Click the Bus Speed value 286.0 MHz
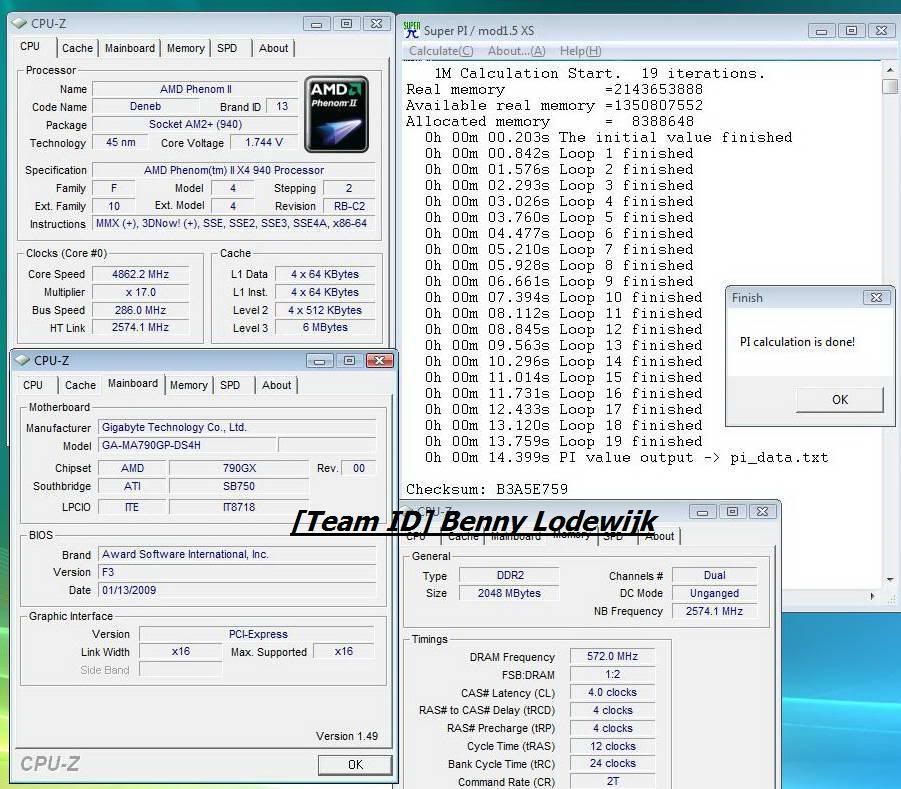Viewport: 901px width, 789px height. (140, 310)
